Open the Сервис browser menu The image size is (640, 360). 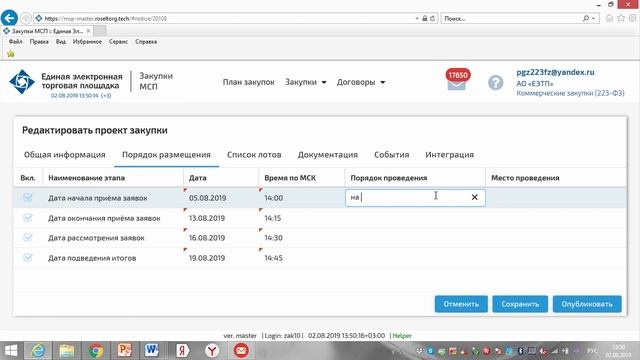(x=118, y=42)
